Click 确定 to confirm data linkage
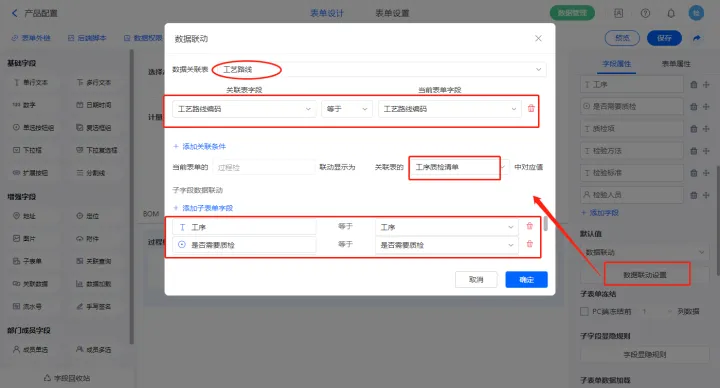This screenshot has height=388, width=720. tap(526, 280)
